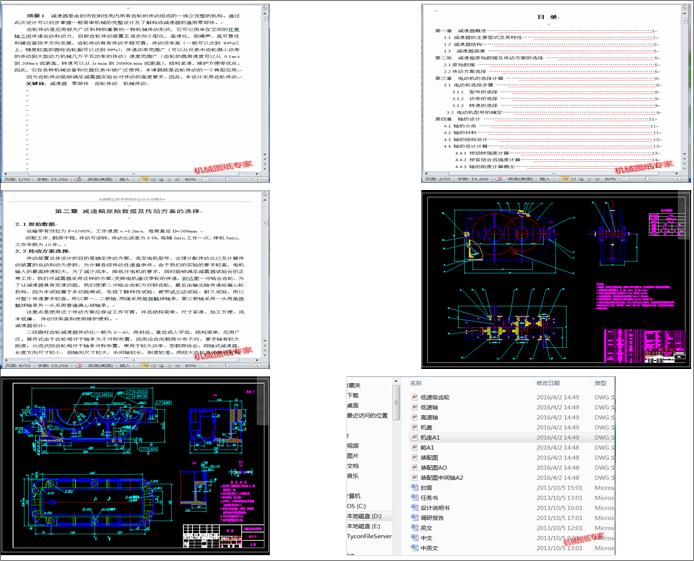
Task: Select print layout view in page 6/50 window
Action: pos(145,365)
